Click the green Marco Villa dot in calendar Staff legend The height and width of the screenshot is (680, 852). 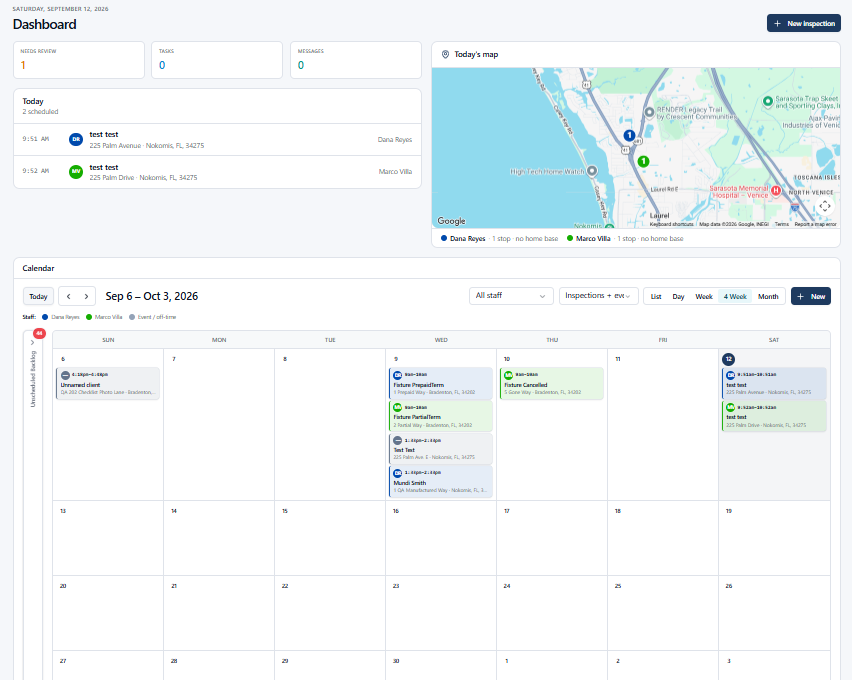pyautogui.click(x=89, y=317)
